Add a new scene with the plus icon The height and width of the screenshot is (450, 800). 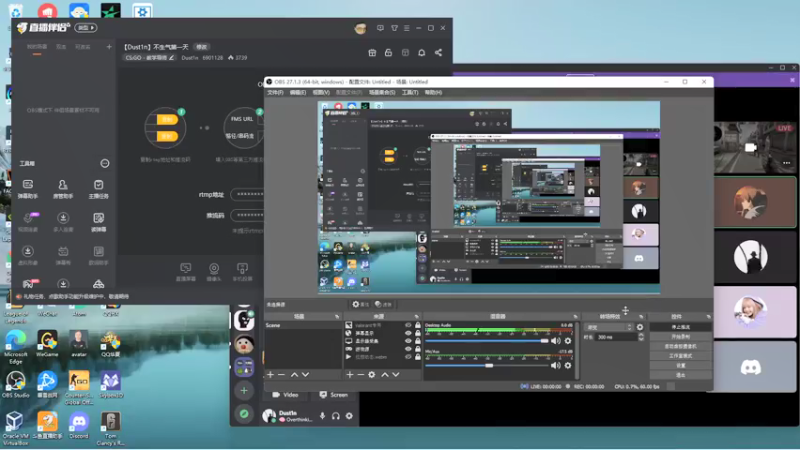[x=270, y=374]
